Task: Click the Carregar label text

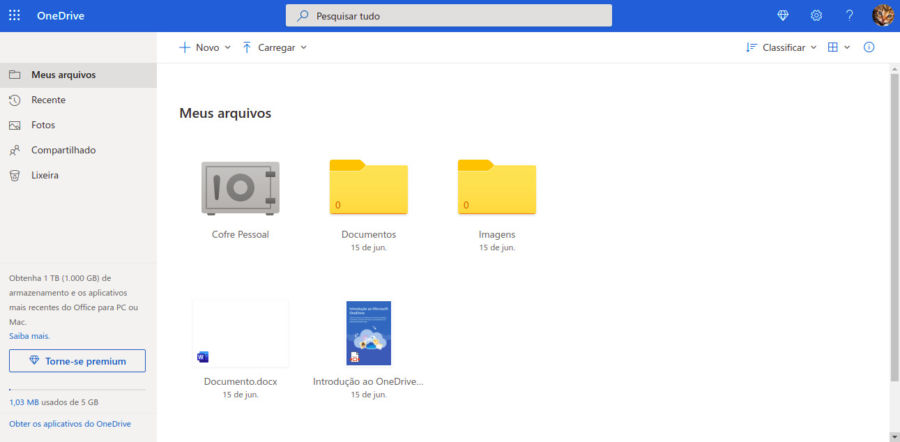Action: 277,48
